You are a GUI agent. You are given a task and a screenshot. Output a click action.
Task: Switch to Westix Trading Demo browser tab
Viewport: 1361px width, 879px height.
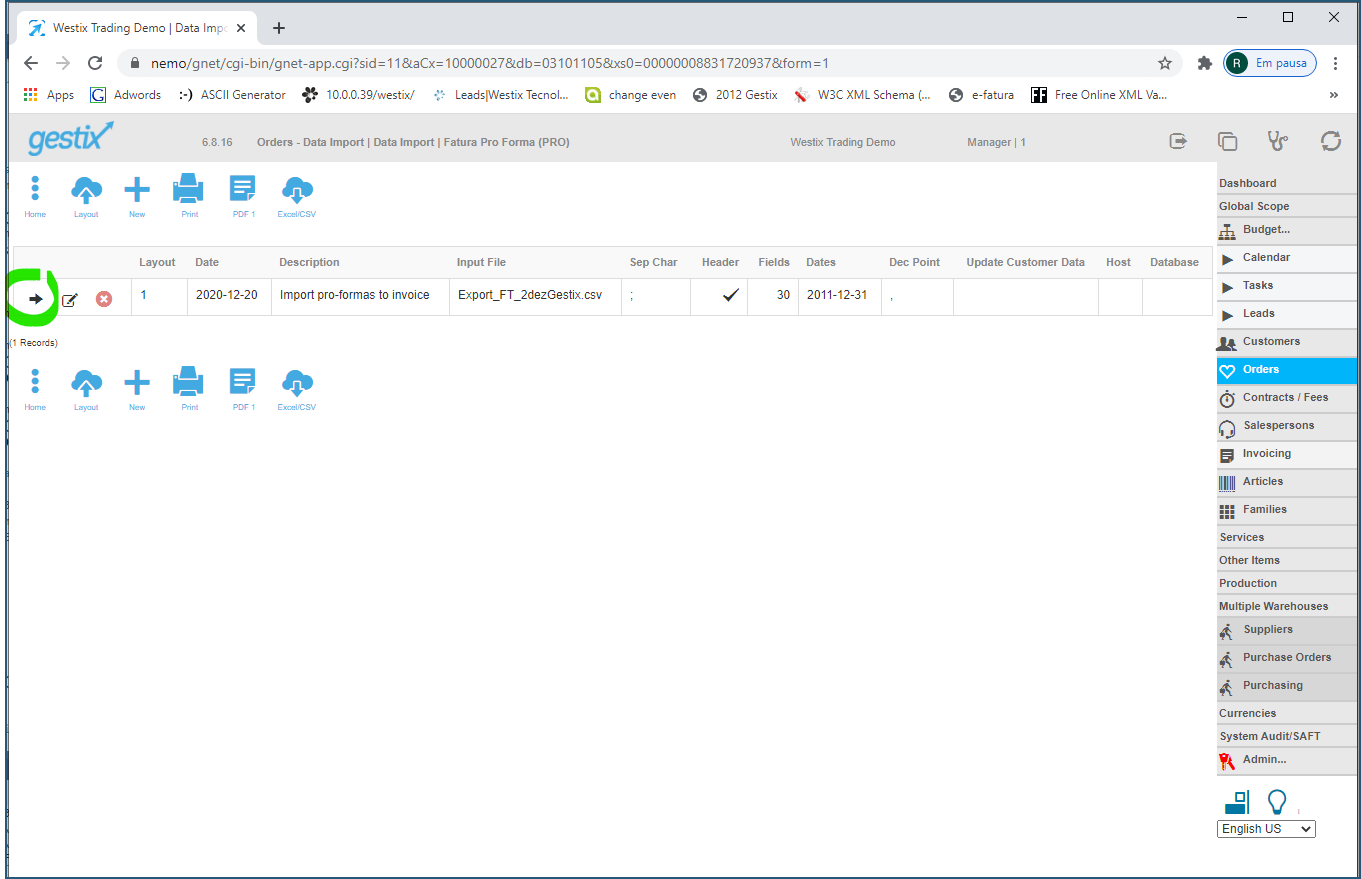pos(137,28)
